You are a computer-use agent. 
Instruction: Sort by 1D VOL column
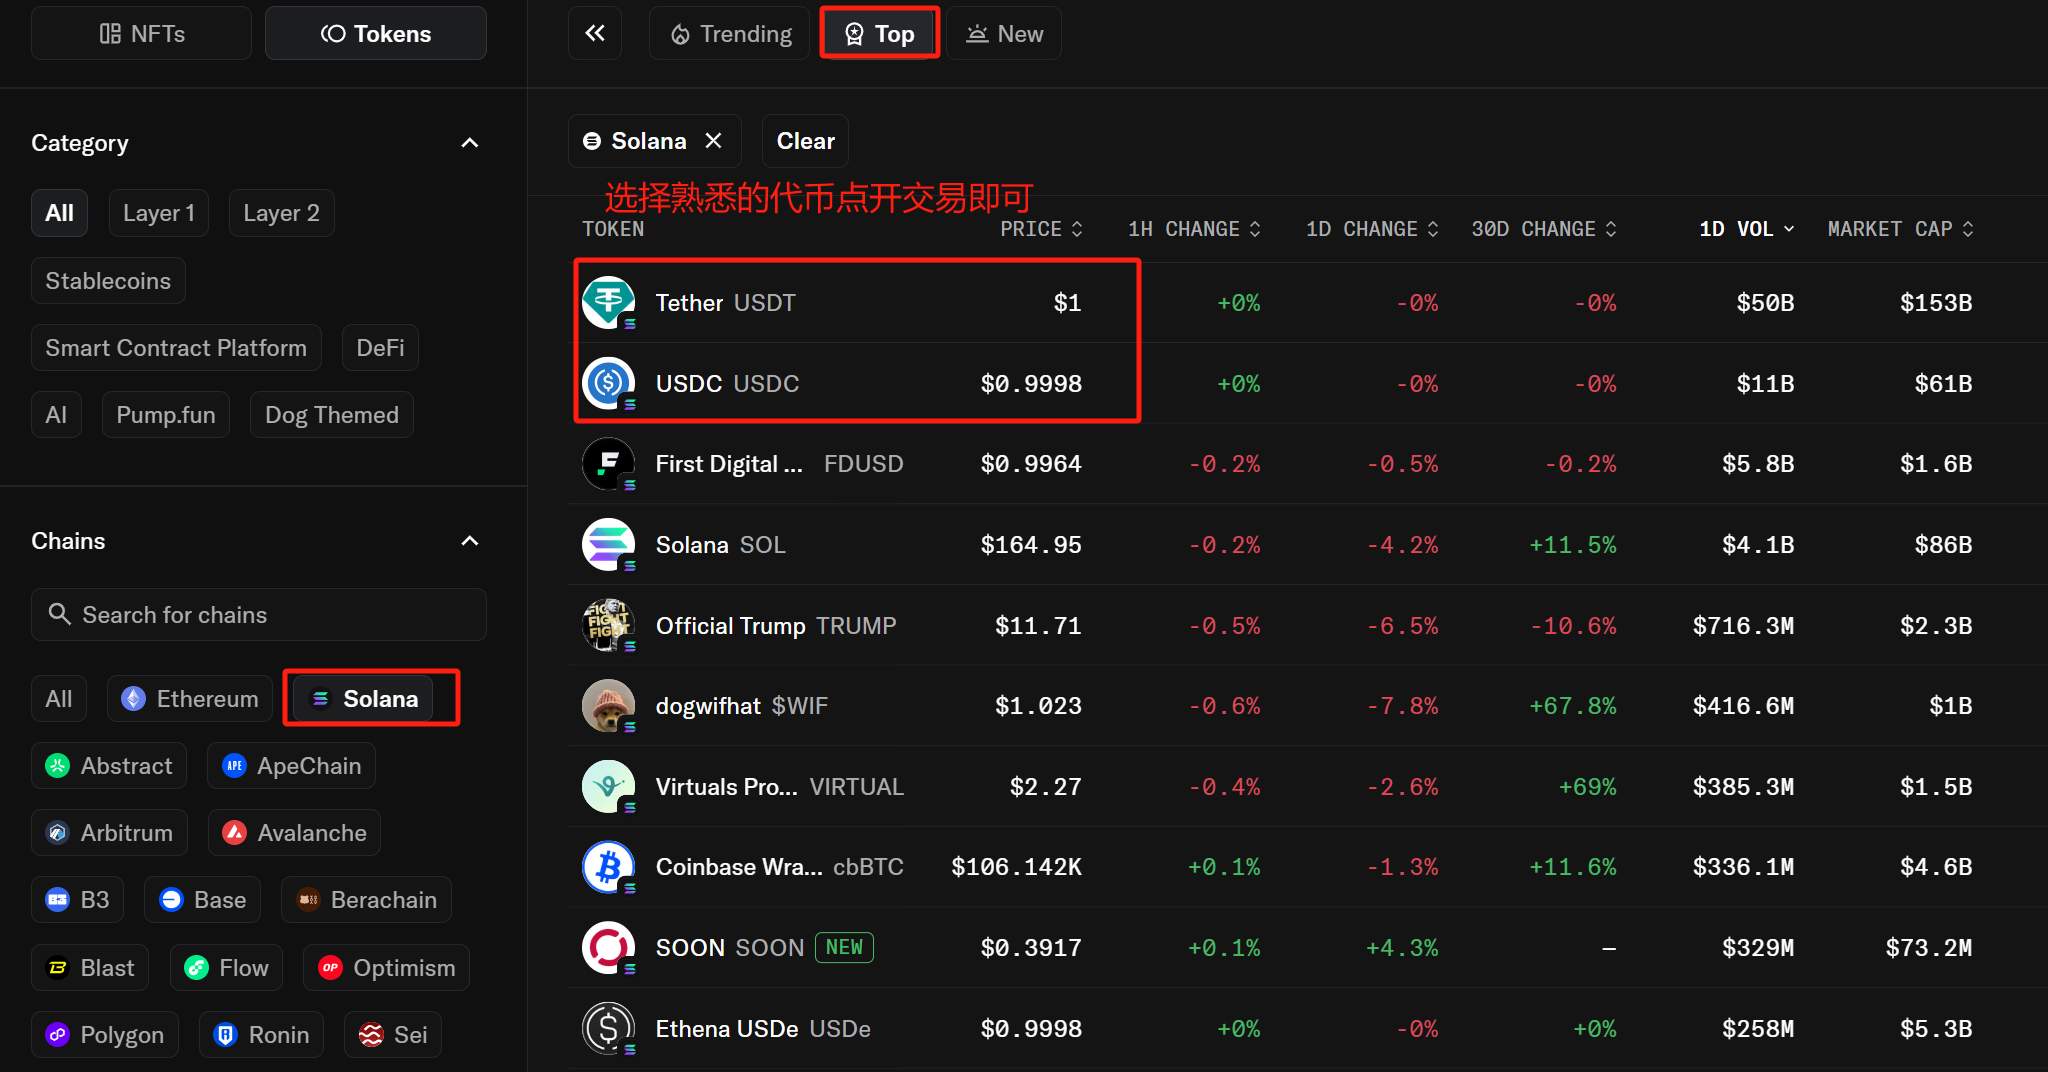pyautogui.click(x=1746, y=229)
